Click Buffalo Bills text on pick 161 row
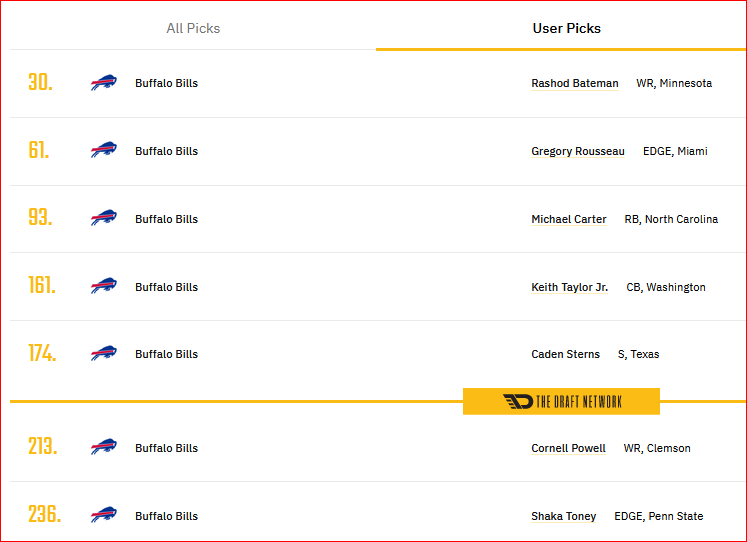Viewport: 747px width, 542px height. [166, 287]
